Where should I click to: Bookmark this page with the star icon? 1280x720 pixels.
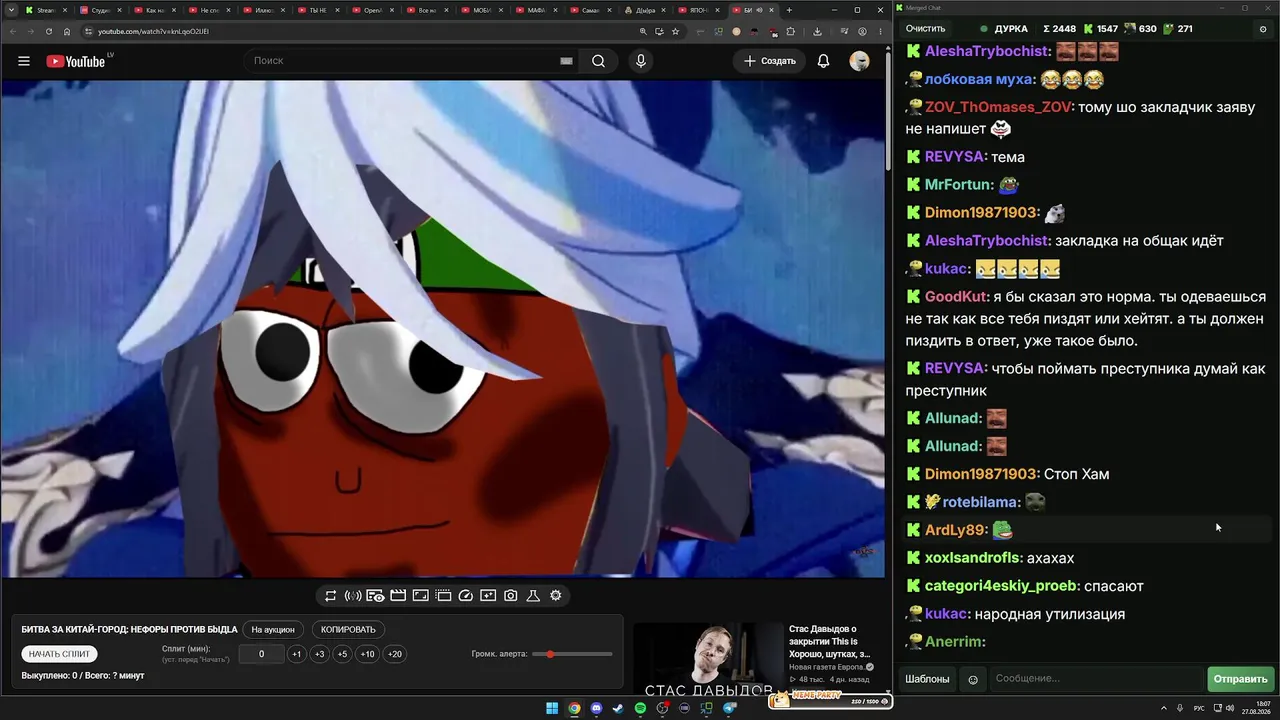coord(675,31)
